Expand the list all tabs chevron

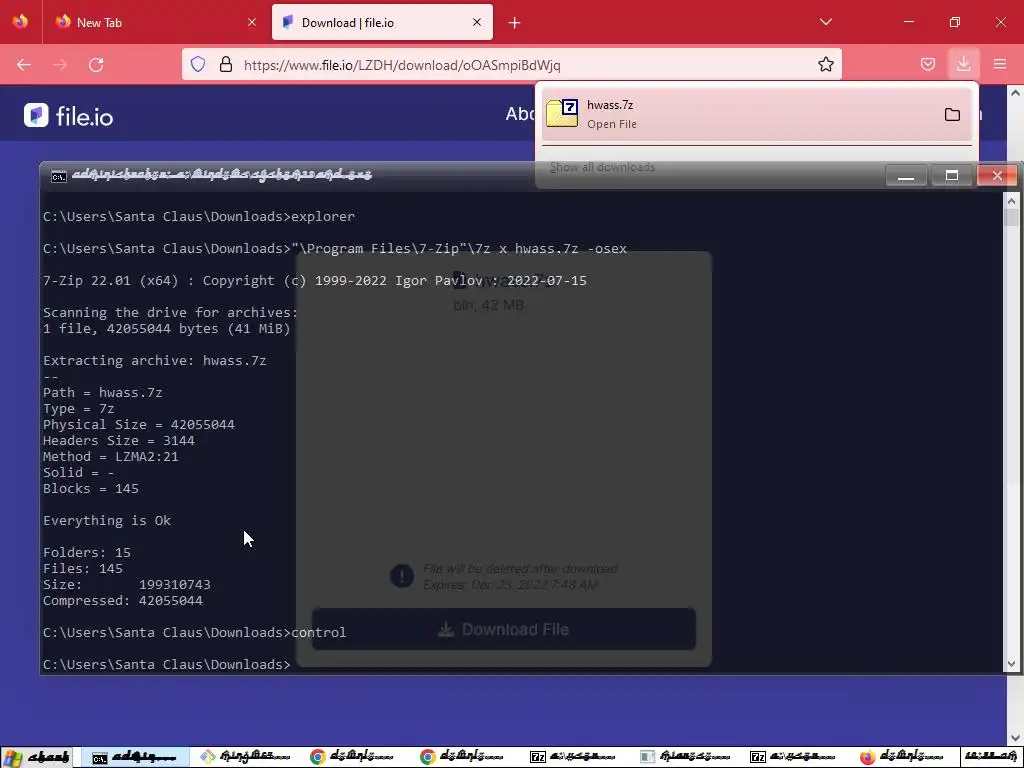(x=825, y=22)
